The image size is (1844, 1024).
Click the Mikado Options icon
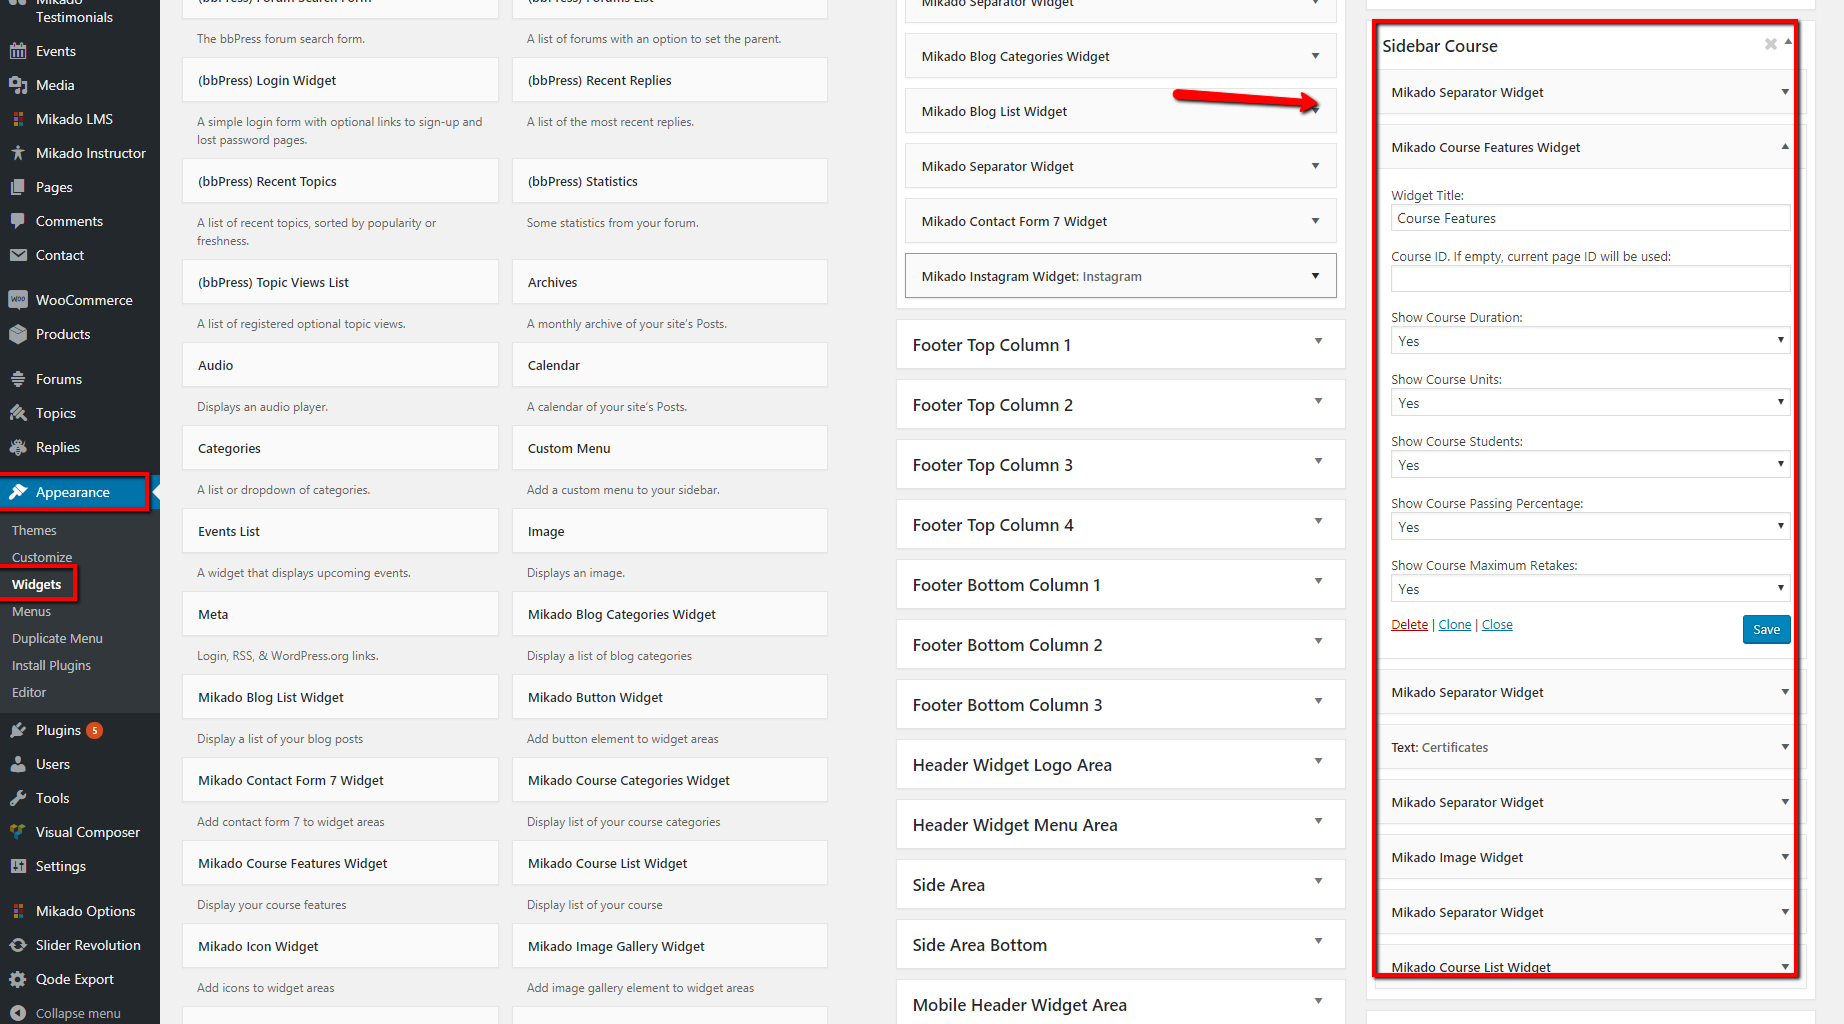[x=18, y=911]
